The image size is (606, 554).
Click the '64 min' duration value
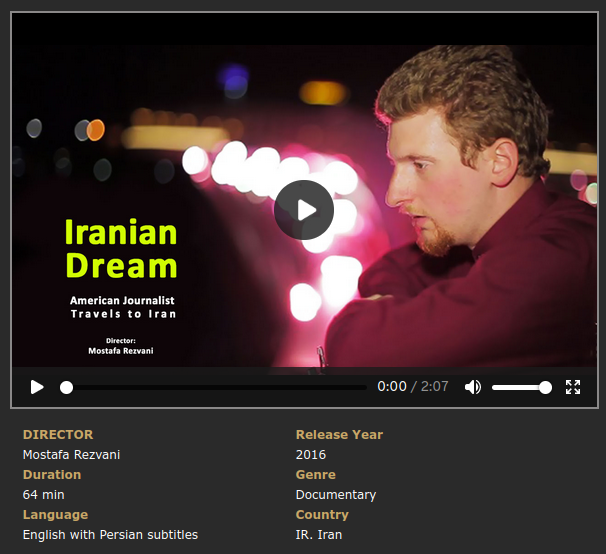(45, 495)
